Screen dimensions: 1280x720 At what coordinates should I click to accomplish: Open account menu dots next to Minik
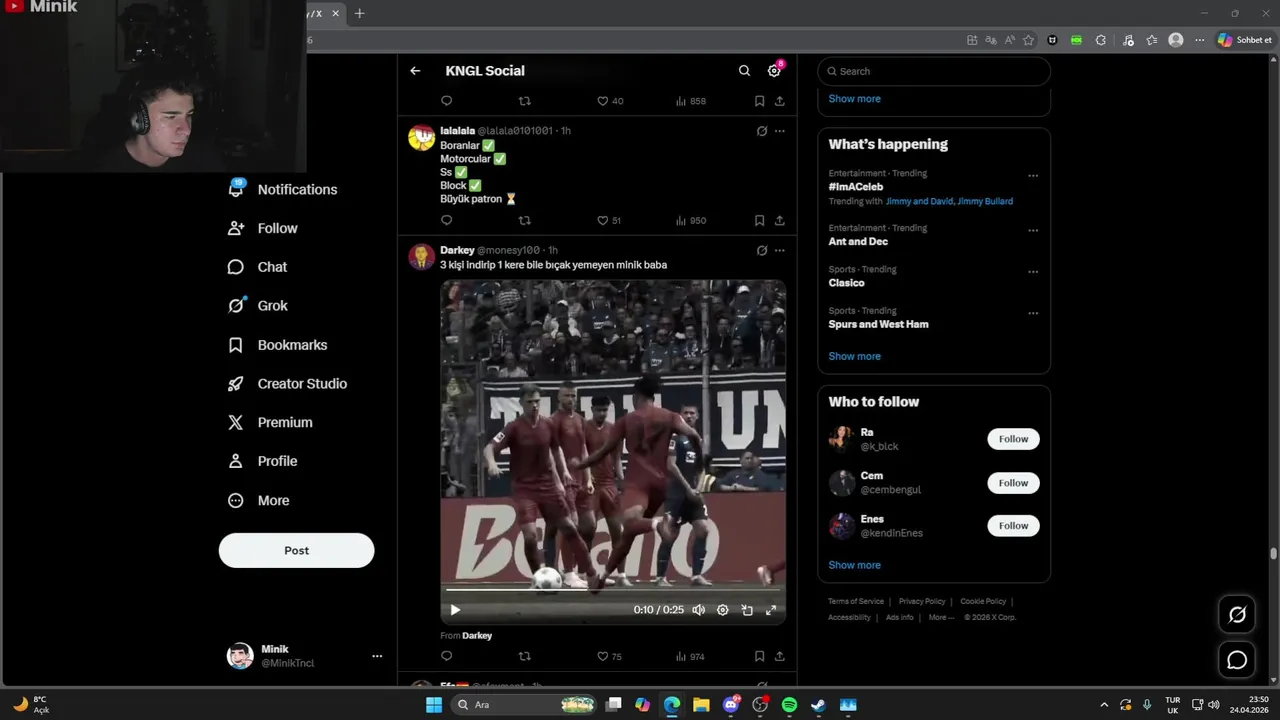[377, 656]
